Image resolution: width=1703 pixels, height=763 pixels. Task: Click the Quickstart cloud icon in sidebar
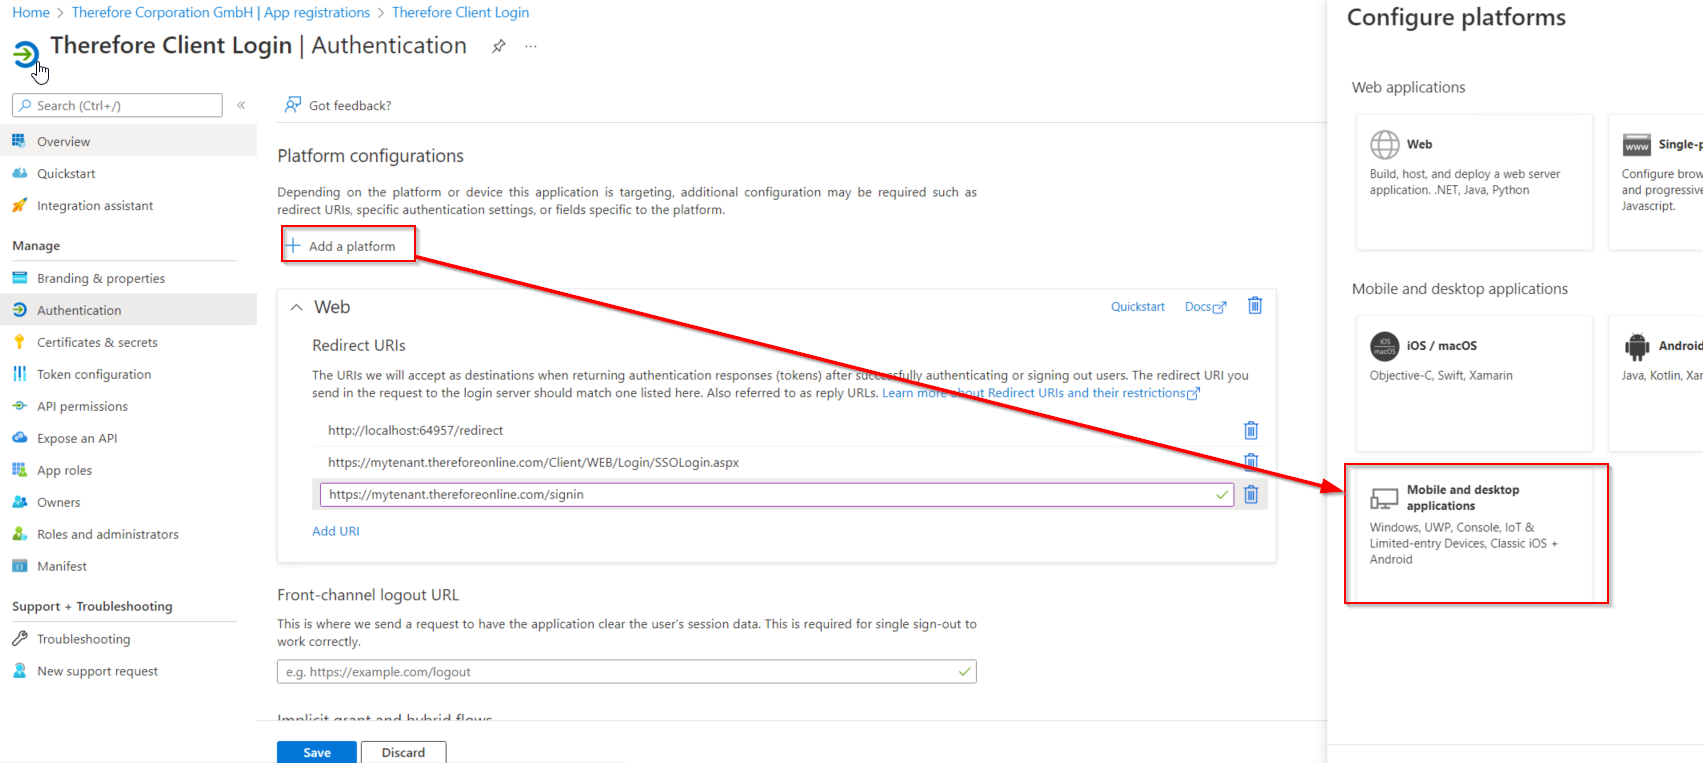19,173
